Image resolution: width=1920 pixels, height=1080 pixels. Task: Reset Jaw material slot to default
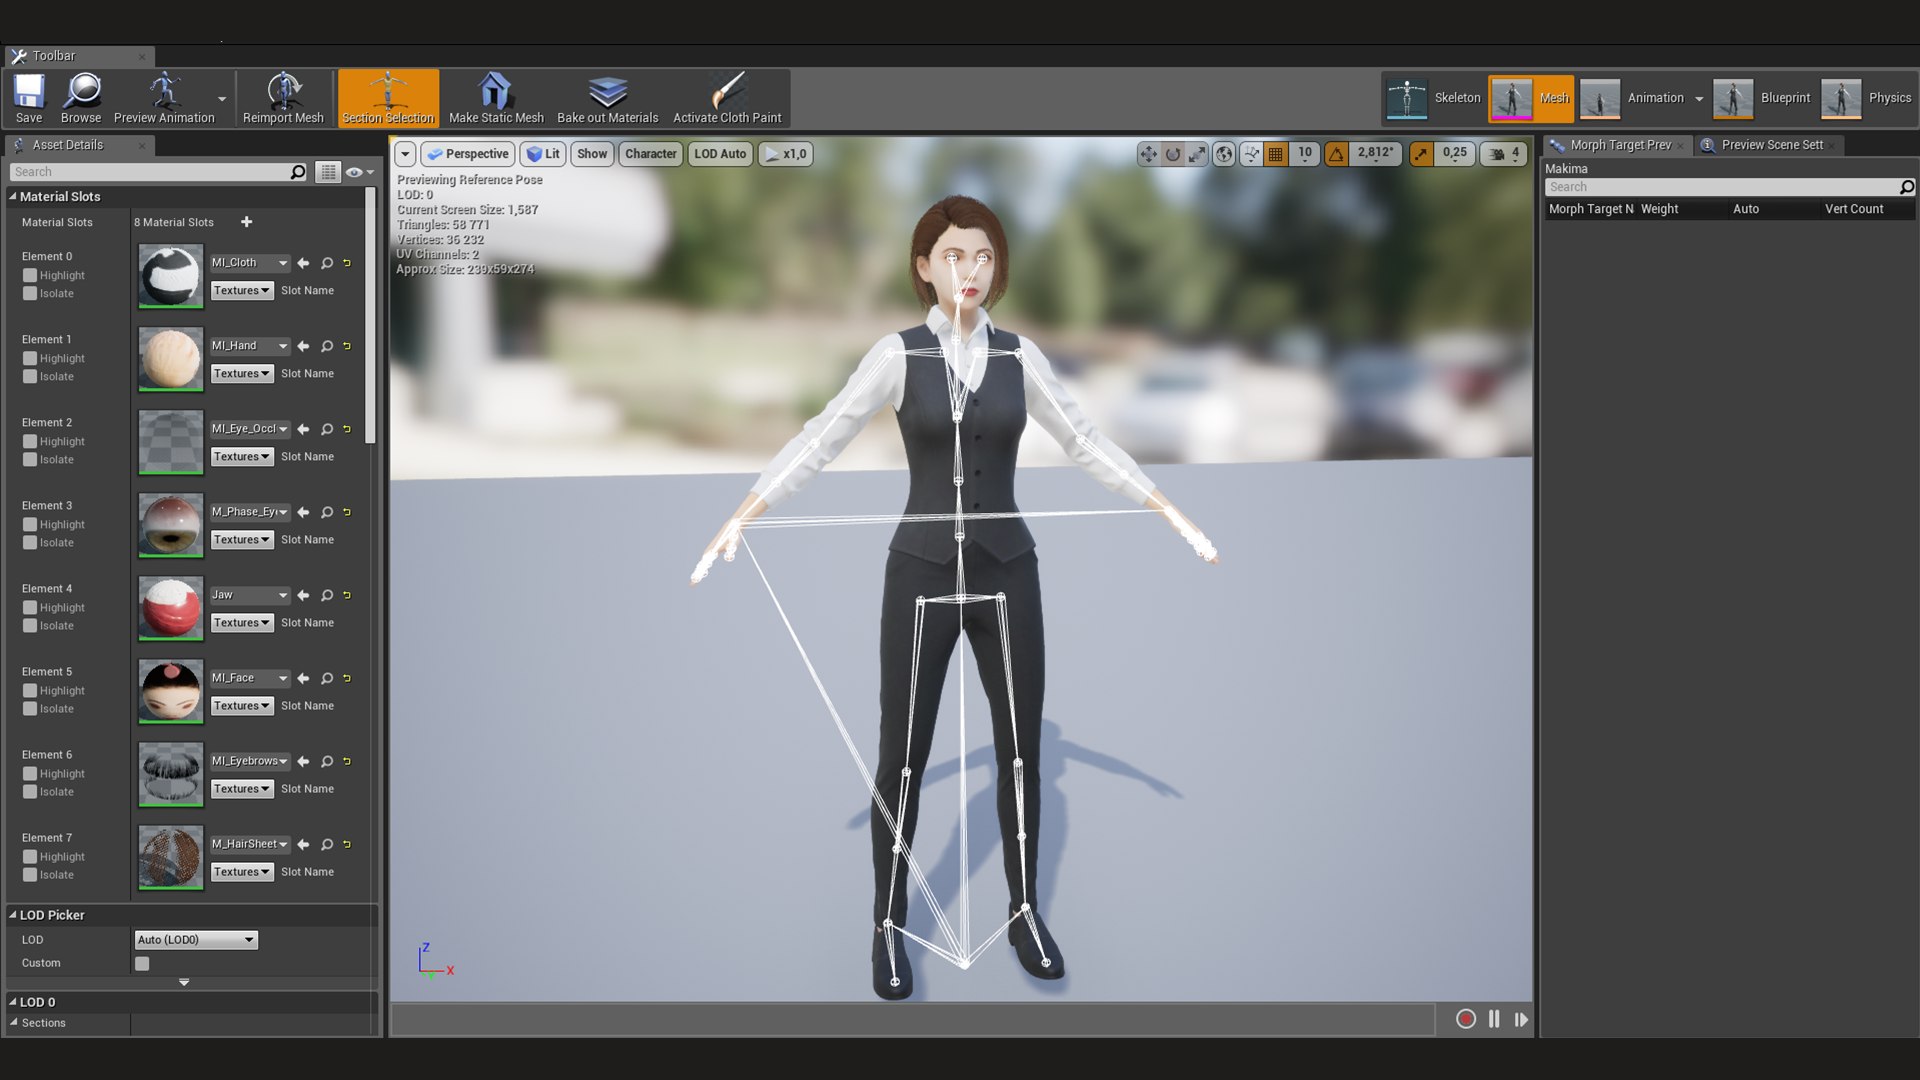(347, 595)
